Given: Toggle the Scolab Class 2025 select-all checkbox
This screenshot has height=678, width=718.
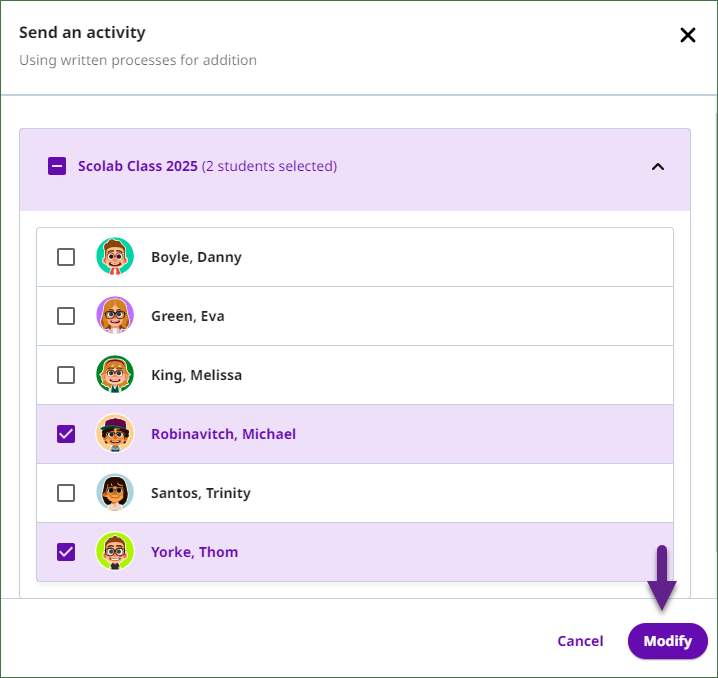Looking at the screenshot, I should point(57,166).
